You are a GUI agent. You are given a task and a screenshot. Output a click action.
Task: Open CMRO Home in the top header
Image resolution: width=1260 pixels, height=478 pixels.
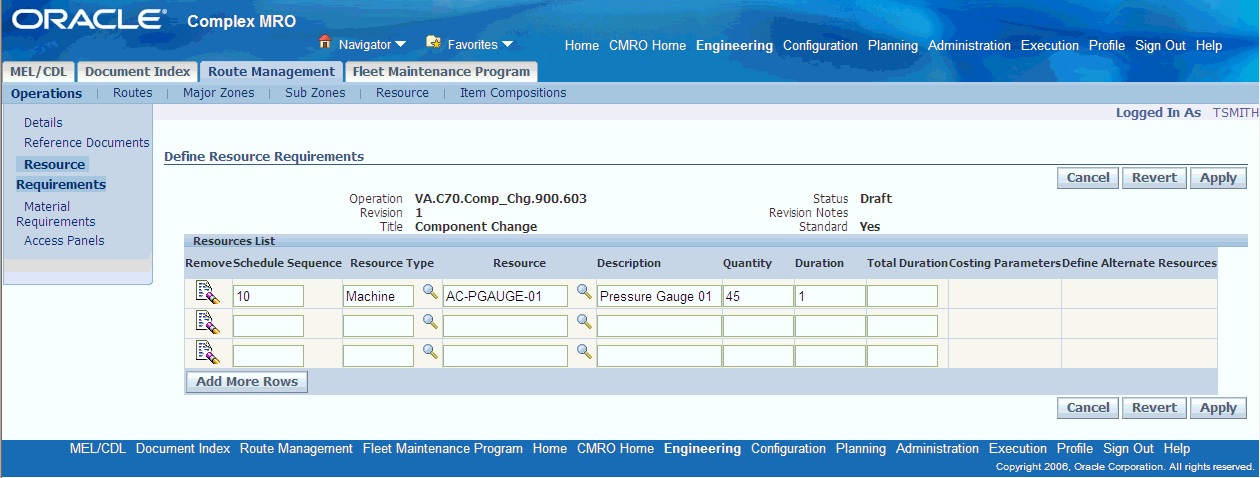pyautogui.click(x=647, y=45)
